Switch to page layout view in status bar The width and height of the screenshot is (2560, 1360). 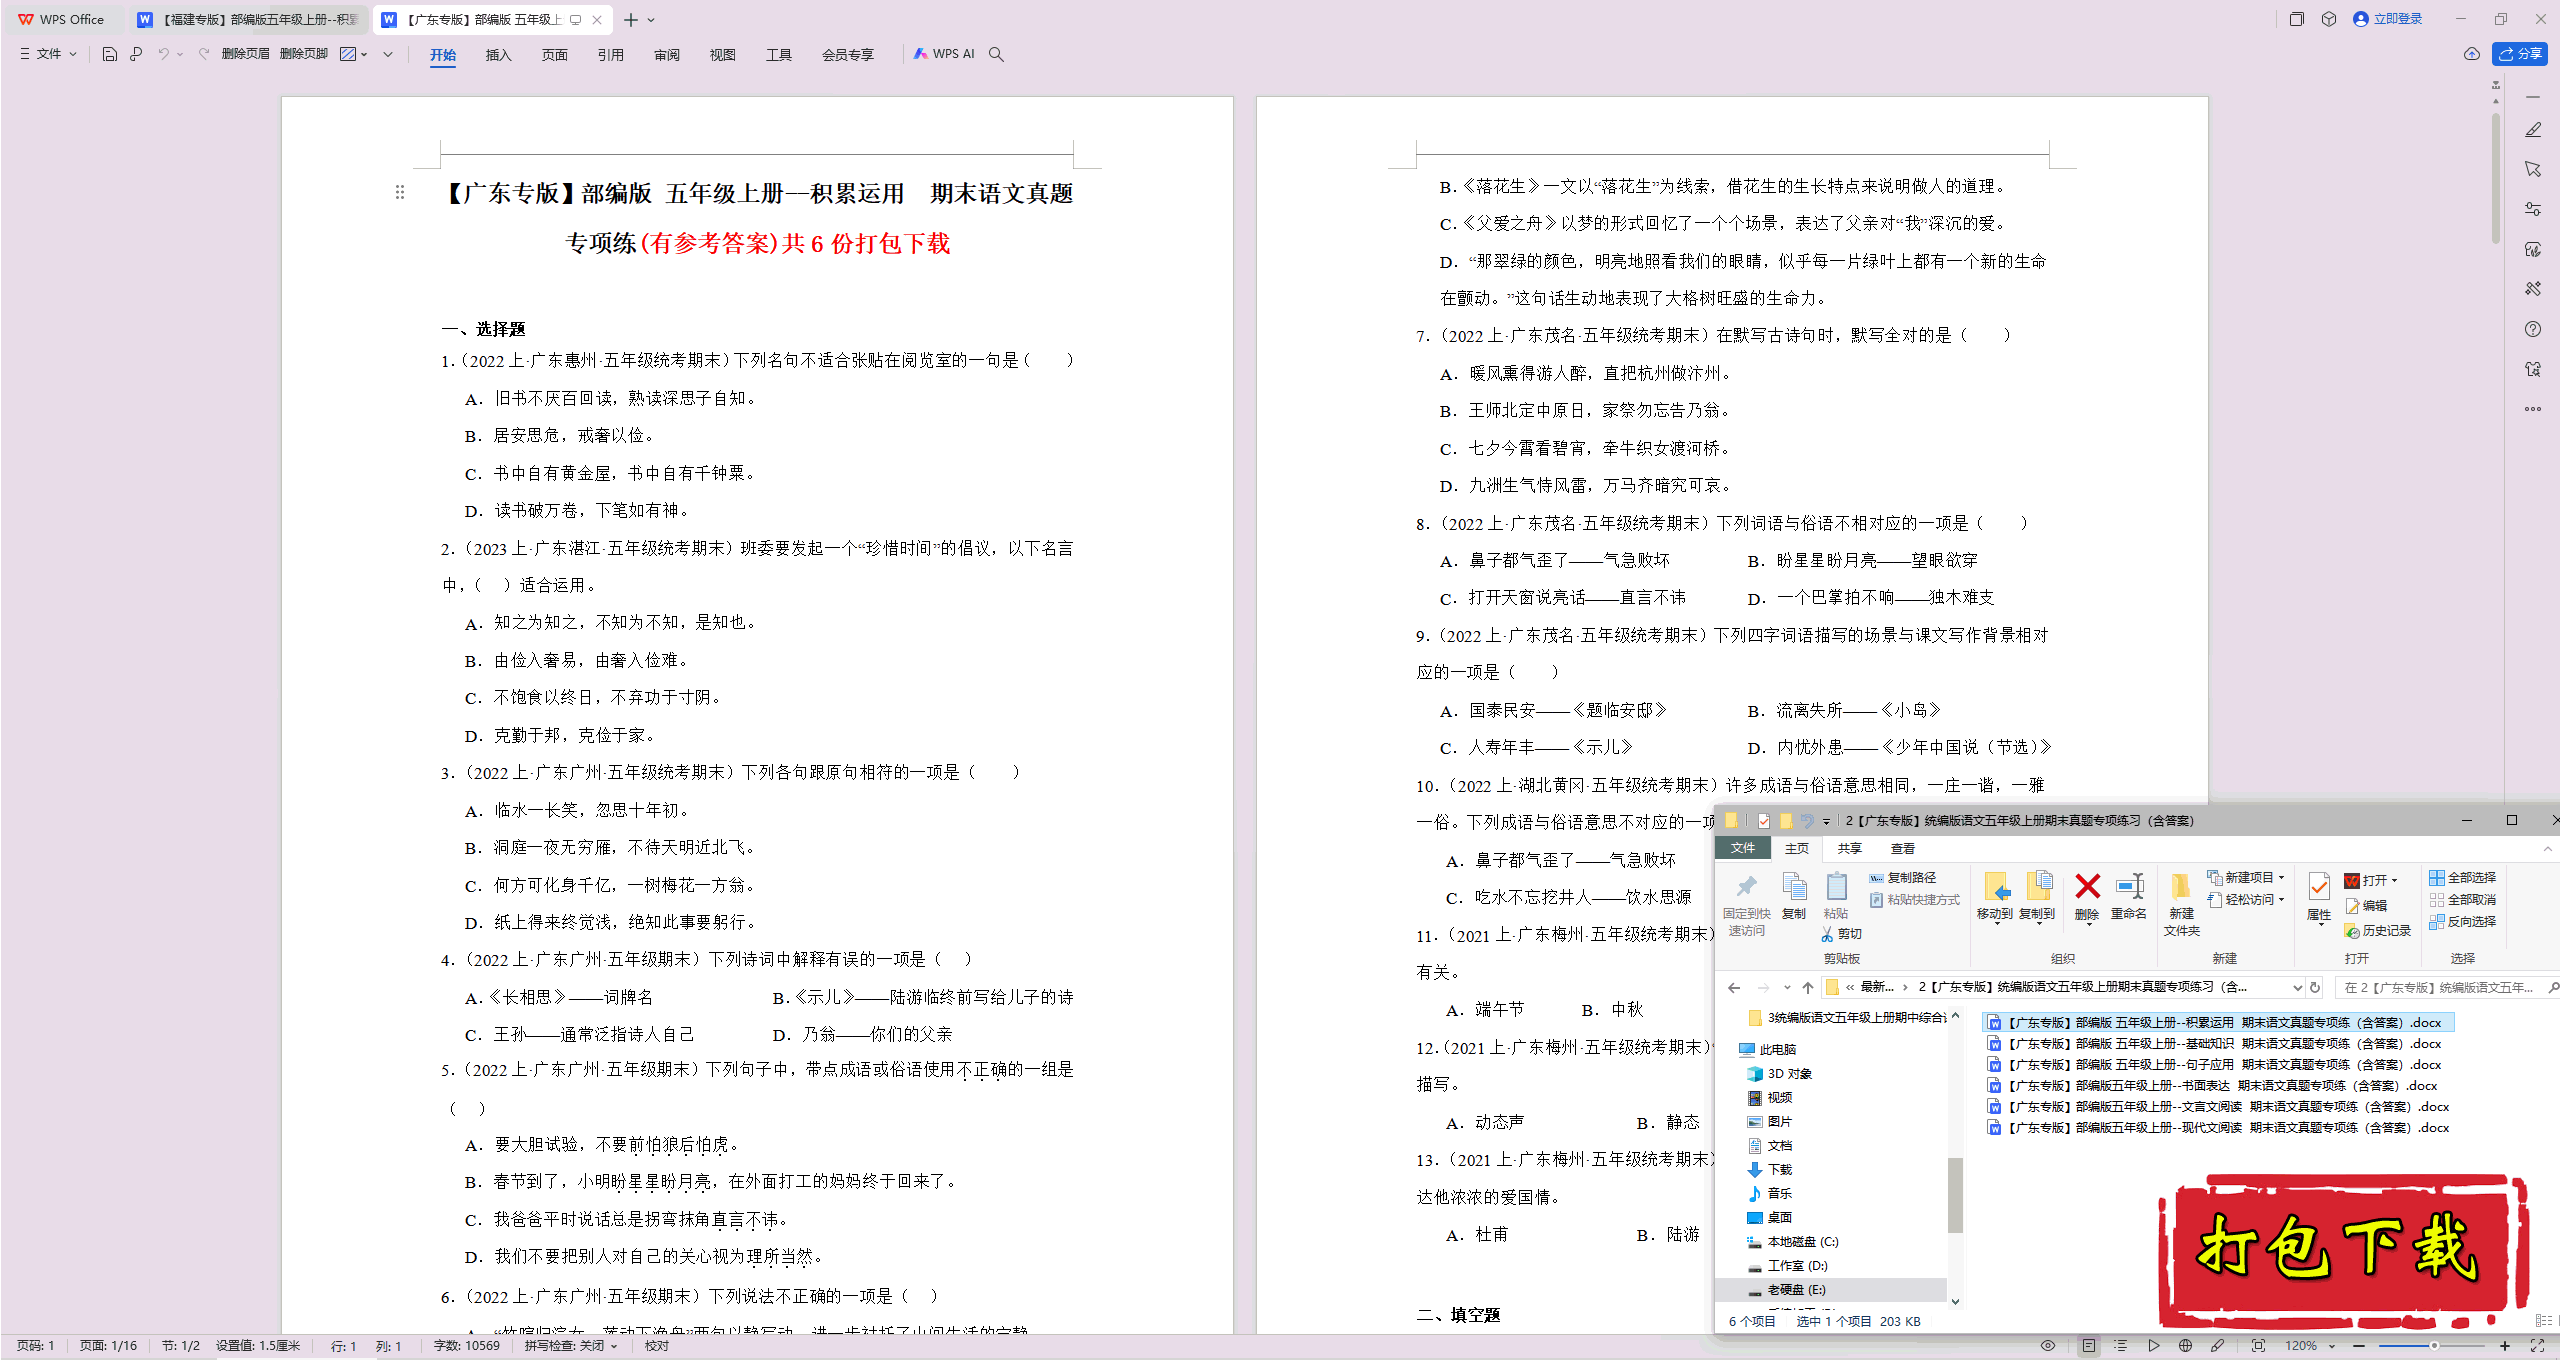[x=2089, y=1346]
